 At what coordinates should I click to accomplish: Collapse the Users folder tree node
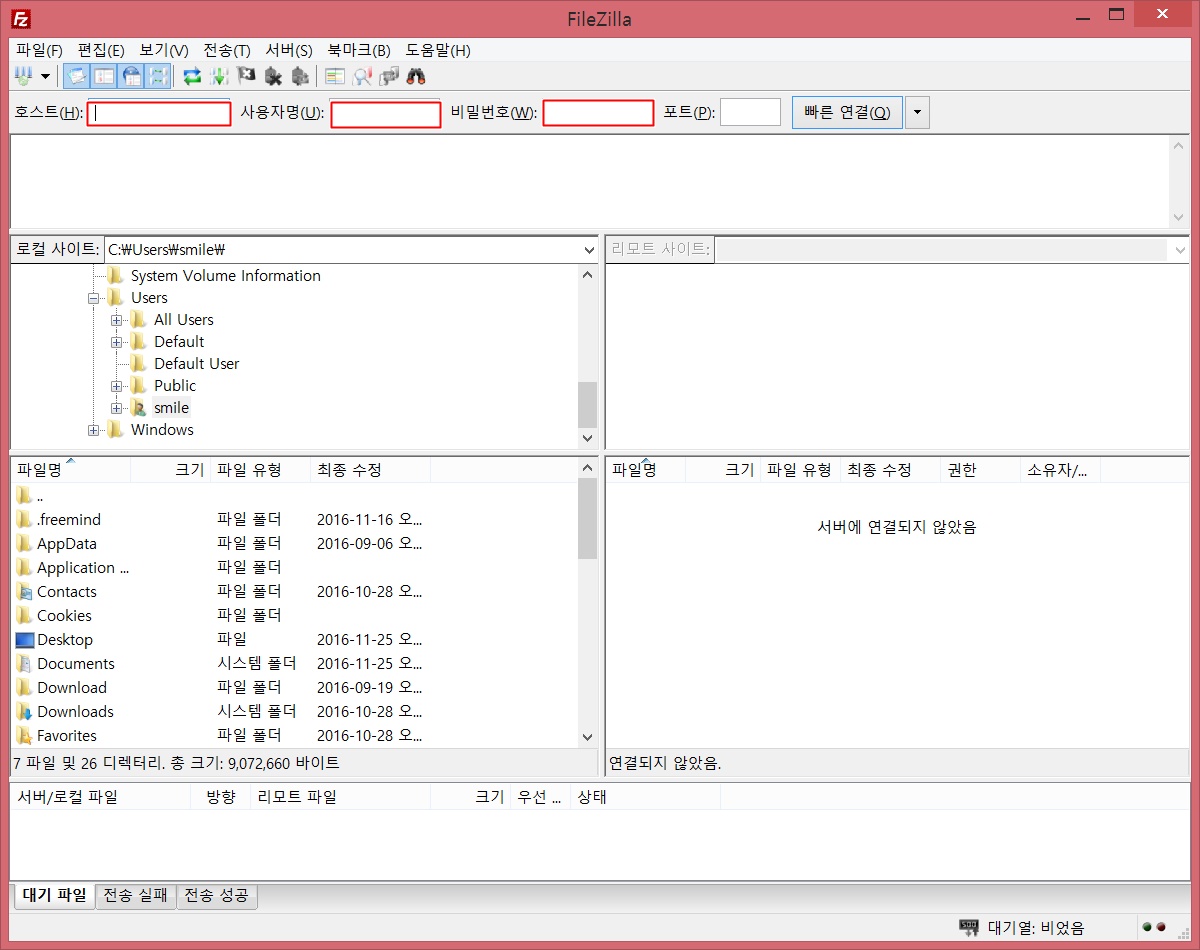coord(93,298)
